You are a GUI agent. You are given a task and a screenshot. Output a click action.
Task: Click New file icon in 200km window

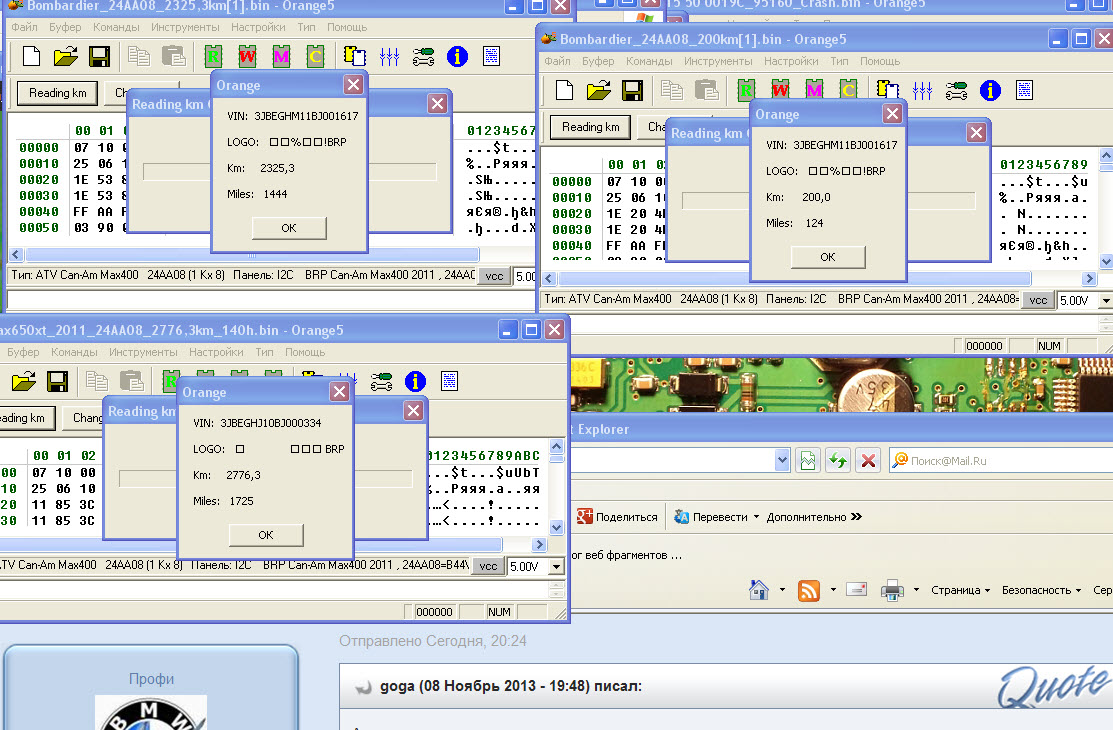[564, 90]
